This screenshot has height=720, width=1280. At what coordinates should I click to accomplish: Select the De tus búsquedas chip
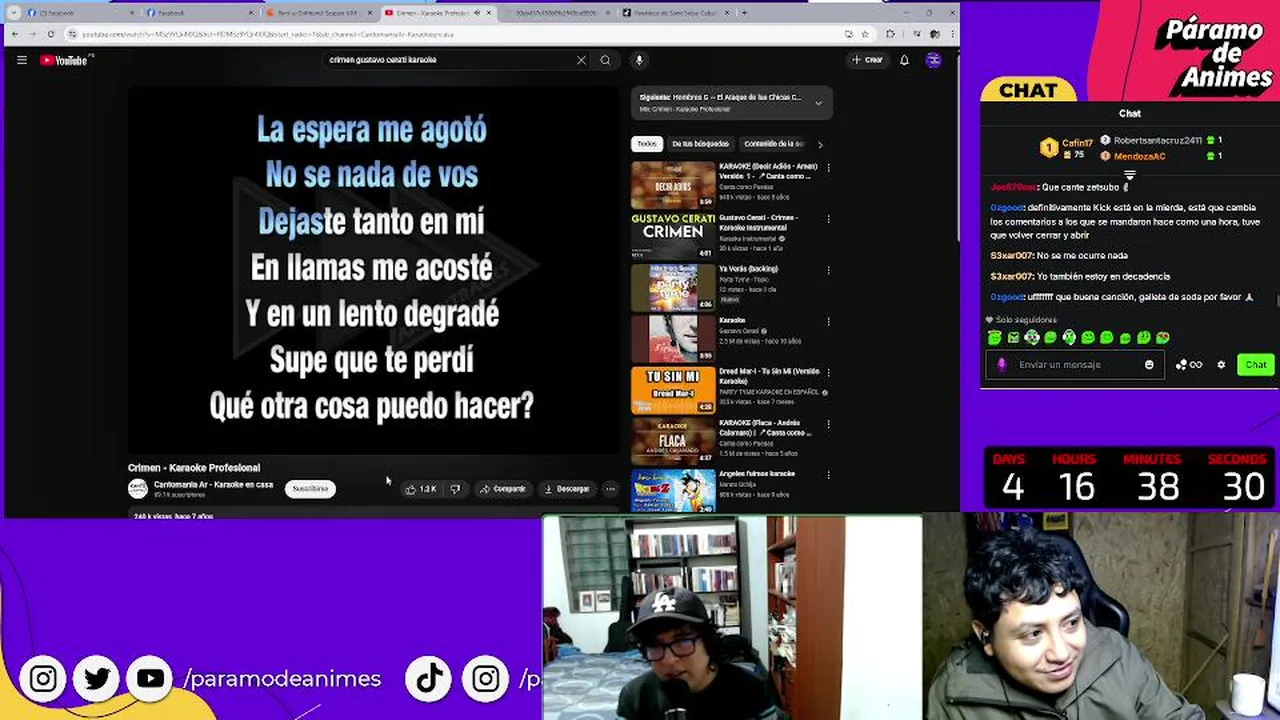700,144
